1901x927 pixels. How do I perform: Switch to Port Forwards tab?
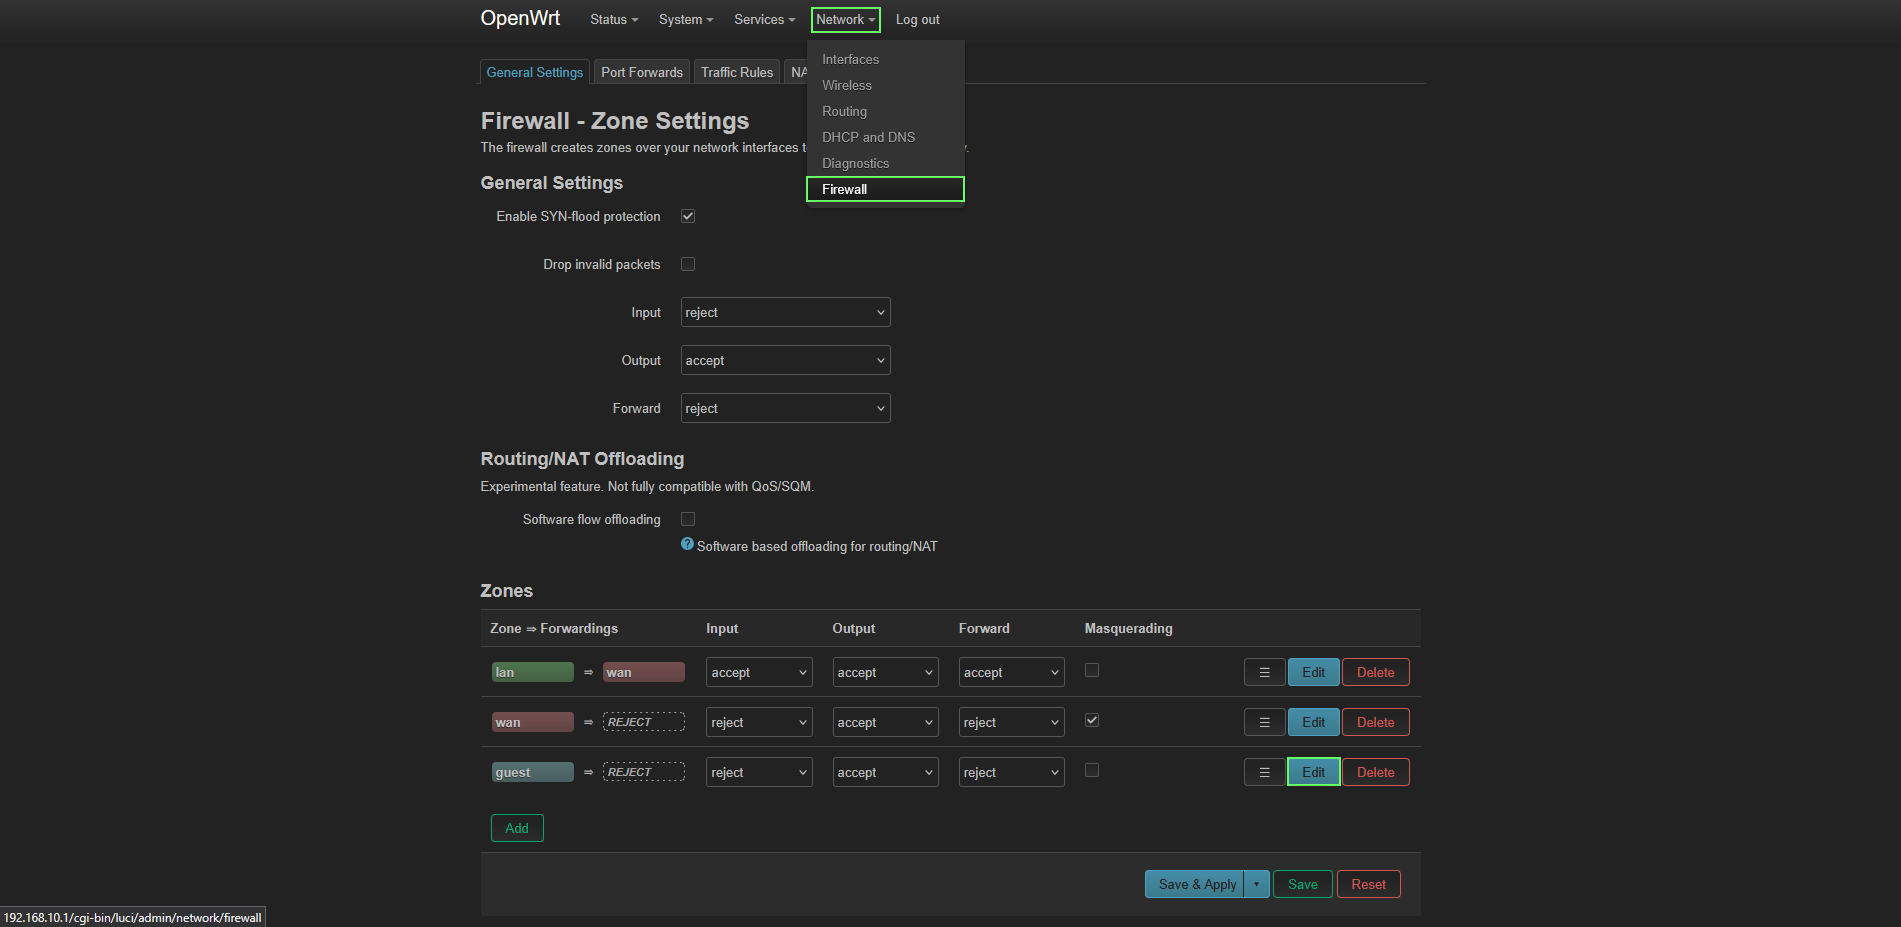pos(642,72)
